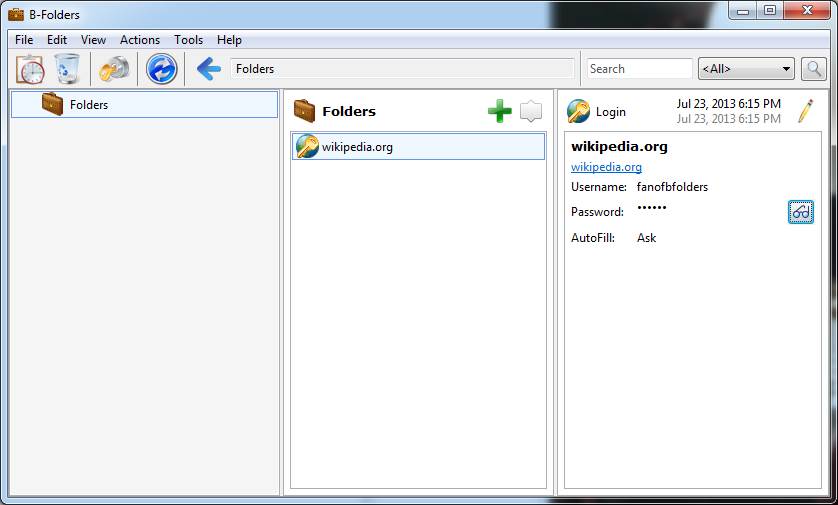838x505 pixels.
Task: Open the <All> search filter dropdown
Action: [746, 69]
